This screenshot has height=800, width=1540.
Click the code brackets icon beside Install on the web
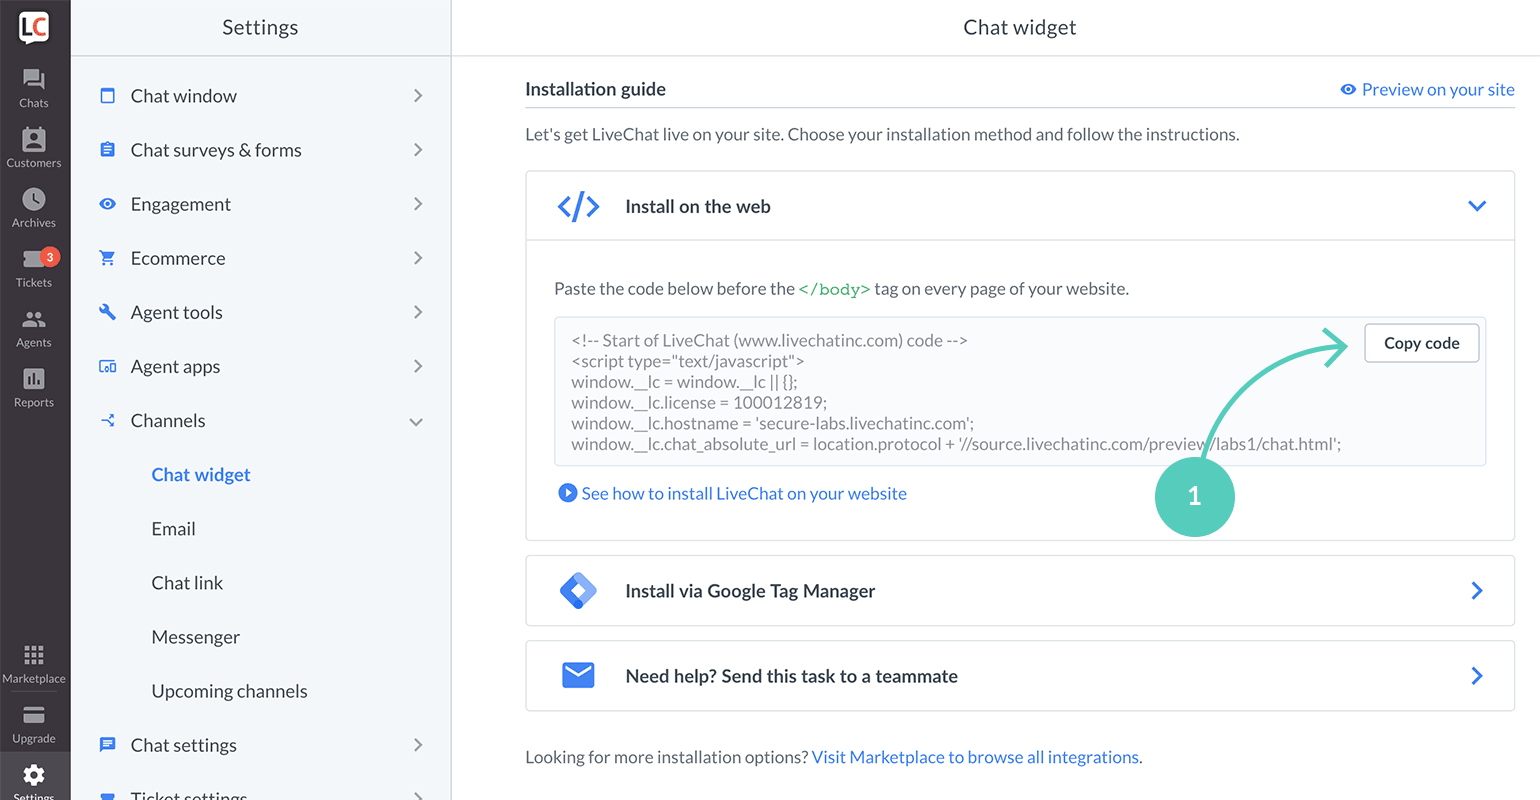(x=578, y=206)
